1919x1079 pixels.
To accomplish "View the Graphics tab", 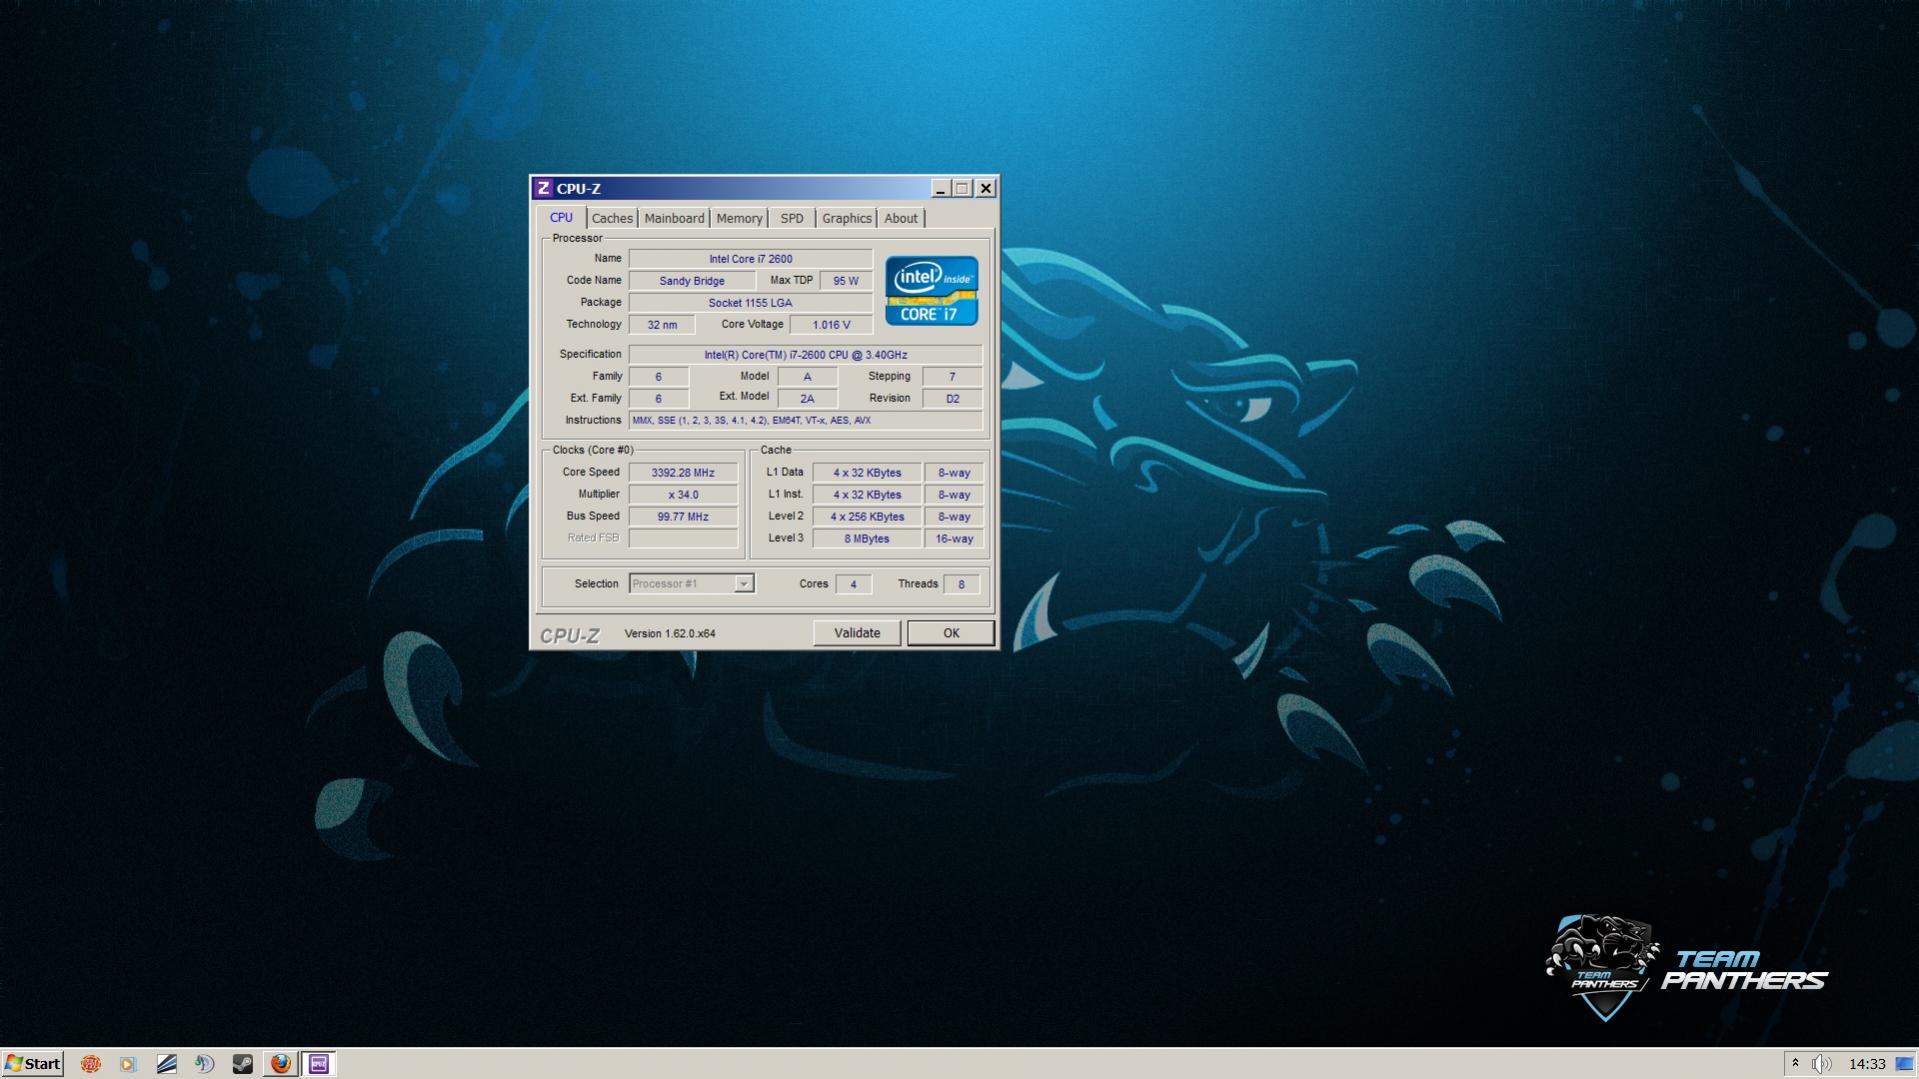I will (847, 218).
